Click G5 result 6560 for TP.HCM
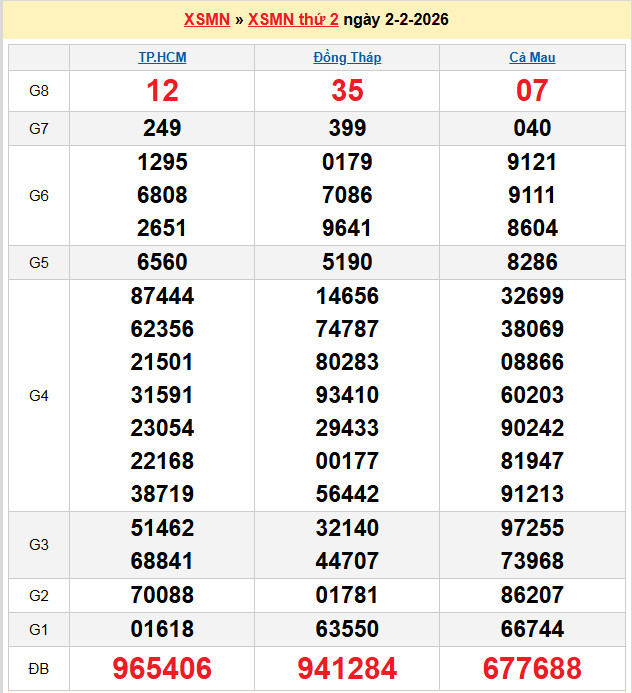The height and width of the screenshot is (693, 632). point(162,263)
